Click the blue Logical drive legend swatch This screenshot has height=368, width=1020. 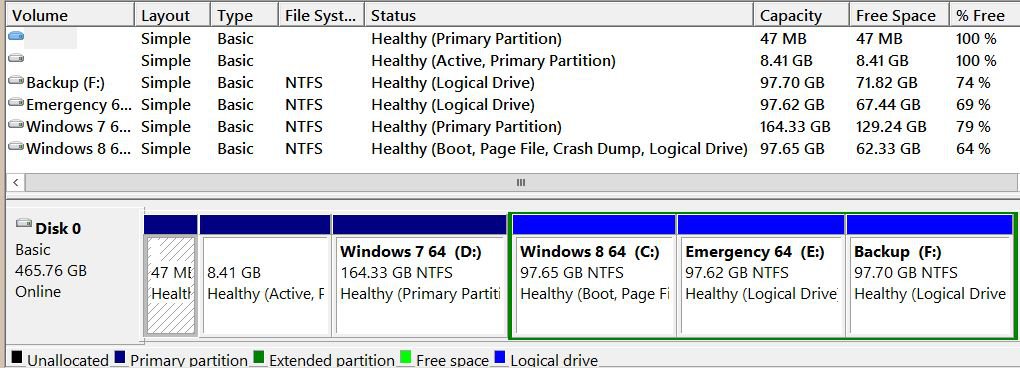[x=500, y=357]
